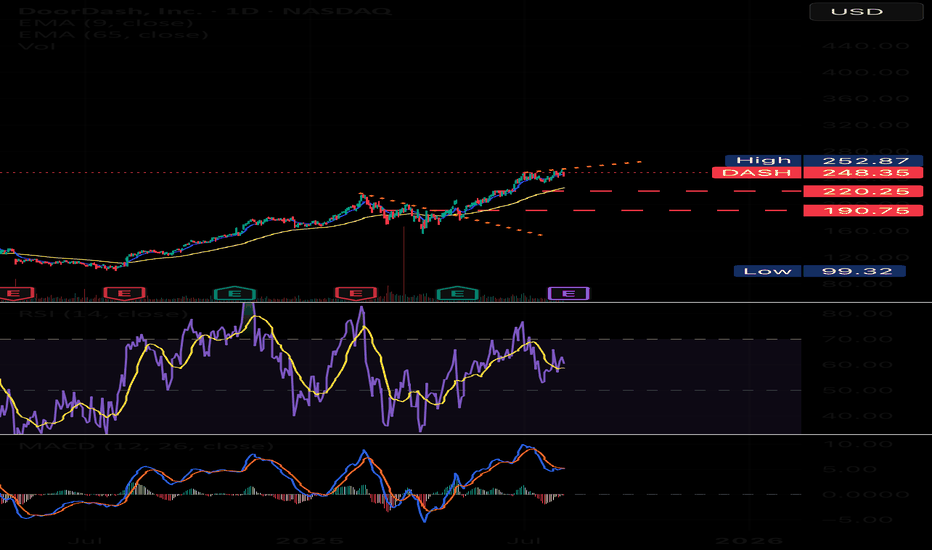
Task: Click the 0.0000 level on the MACD axis
Action: coord(866,495)
